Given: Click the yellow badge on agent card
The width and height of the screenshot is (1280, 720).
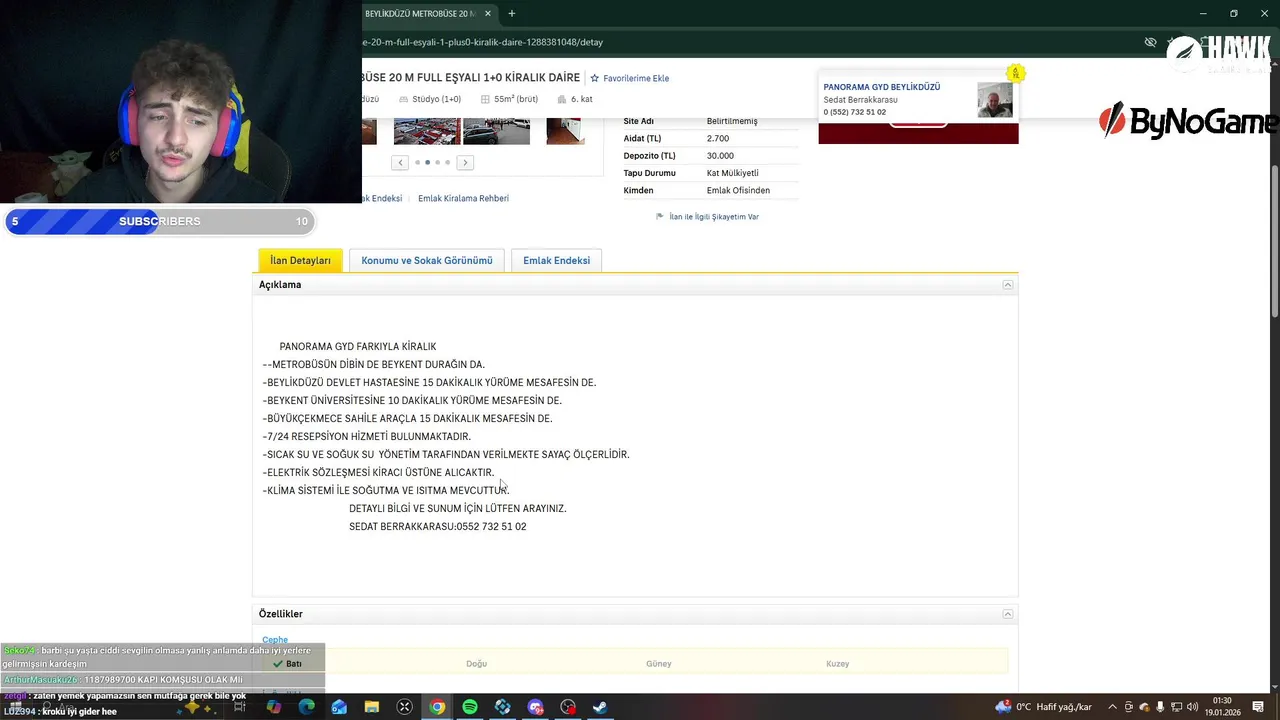Looking at the screenshot, I should point(1015,73).
